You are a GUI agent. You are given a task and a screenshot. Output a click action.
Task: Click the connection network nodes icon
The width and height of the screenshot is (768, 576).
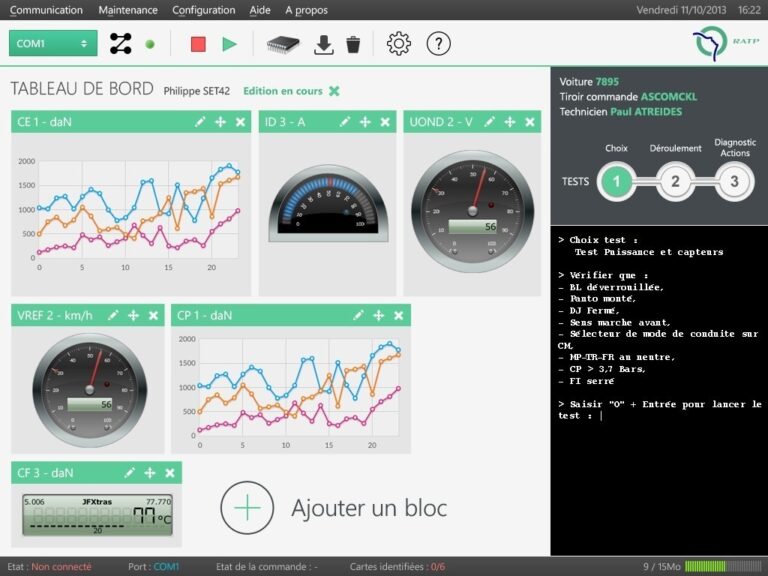pos(120,43)
